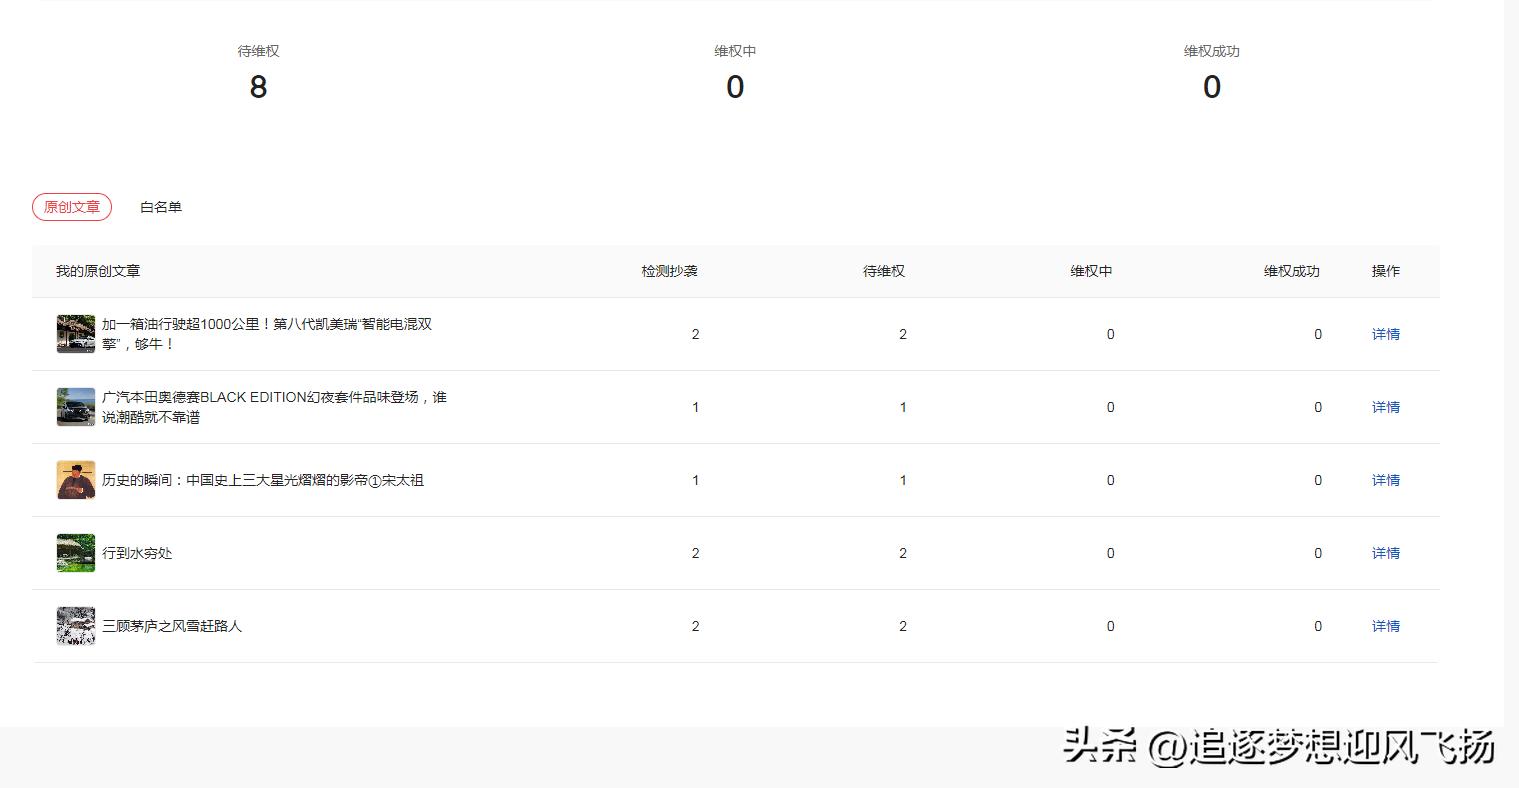This screenshot has height=788, width=1519.
Task: Switch to the 白名单 tab
Action: tap(160, 207)
